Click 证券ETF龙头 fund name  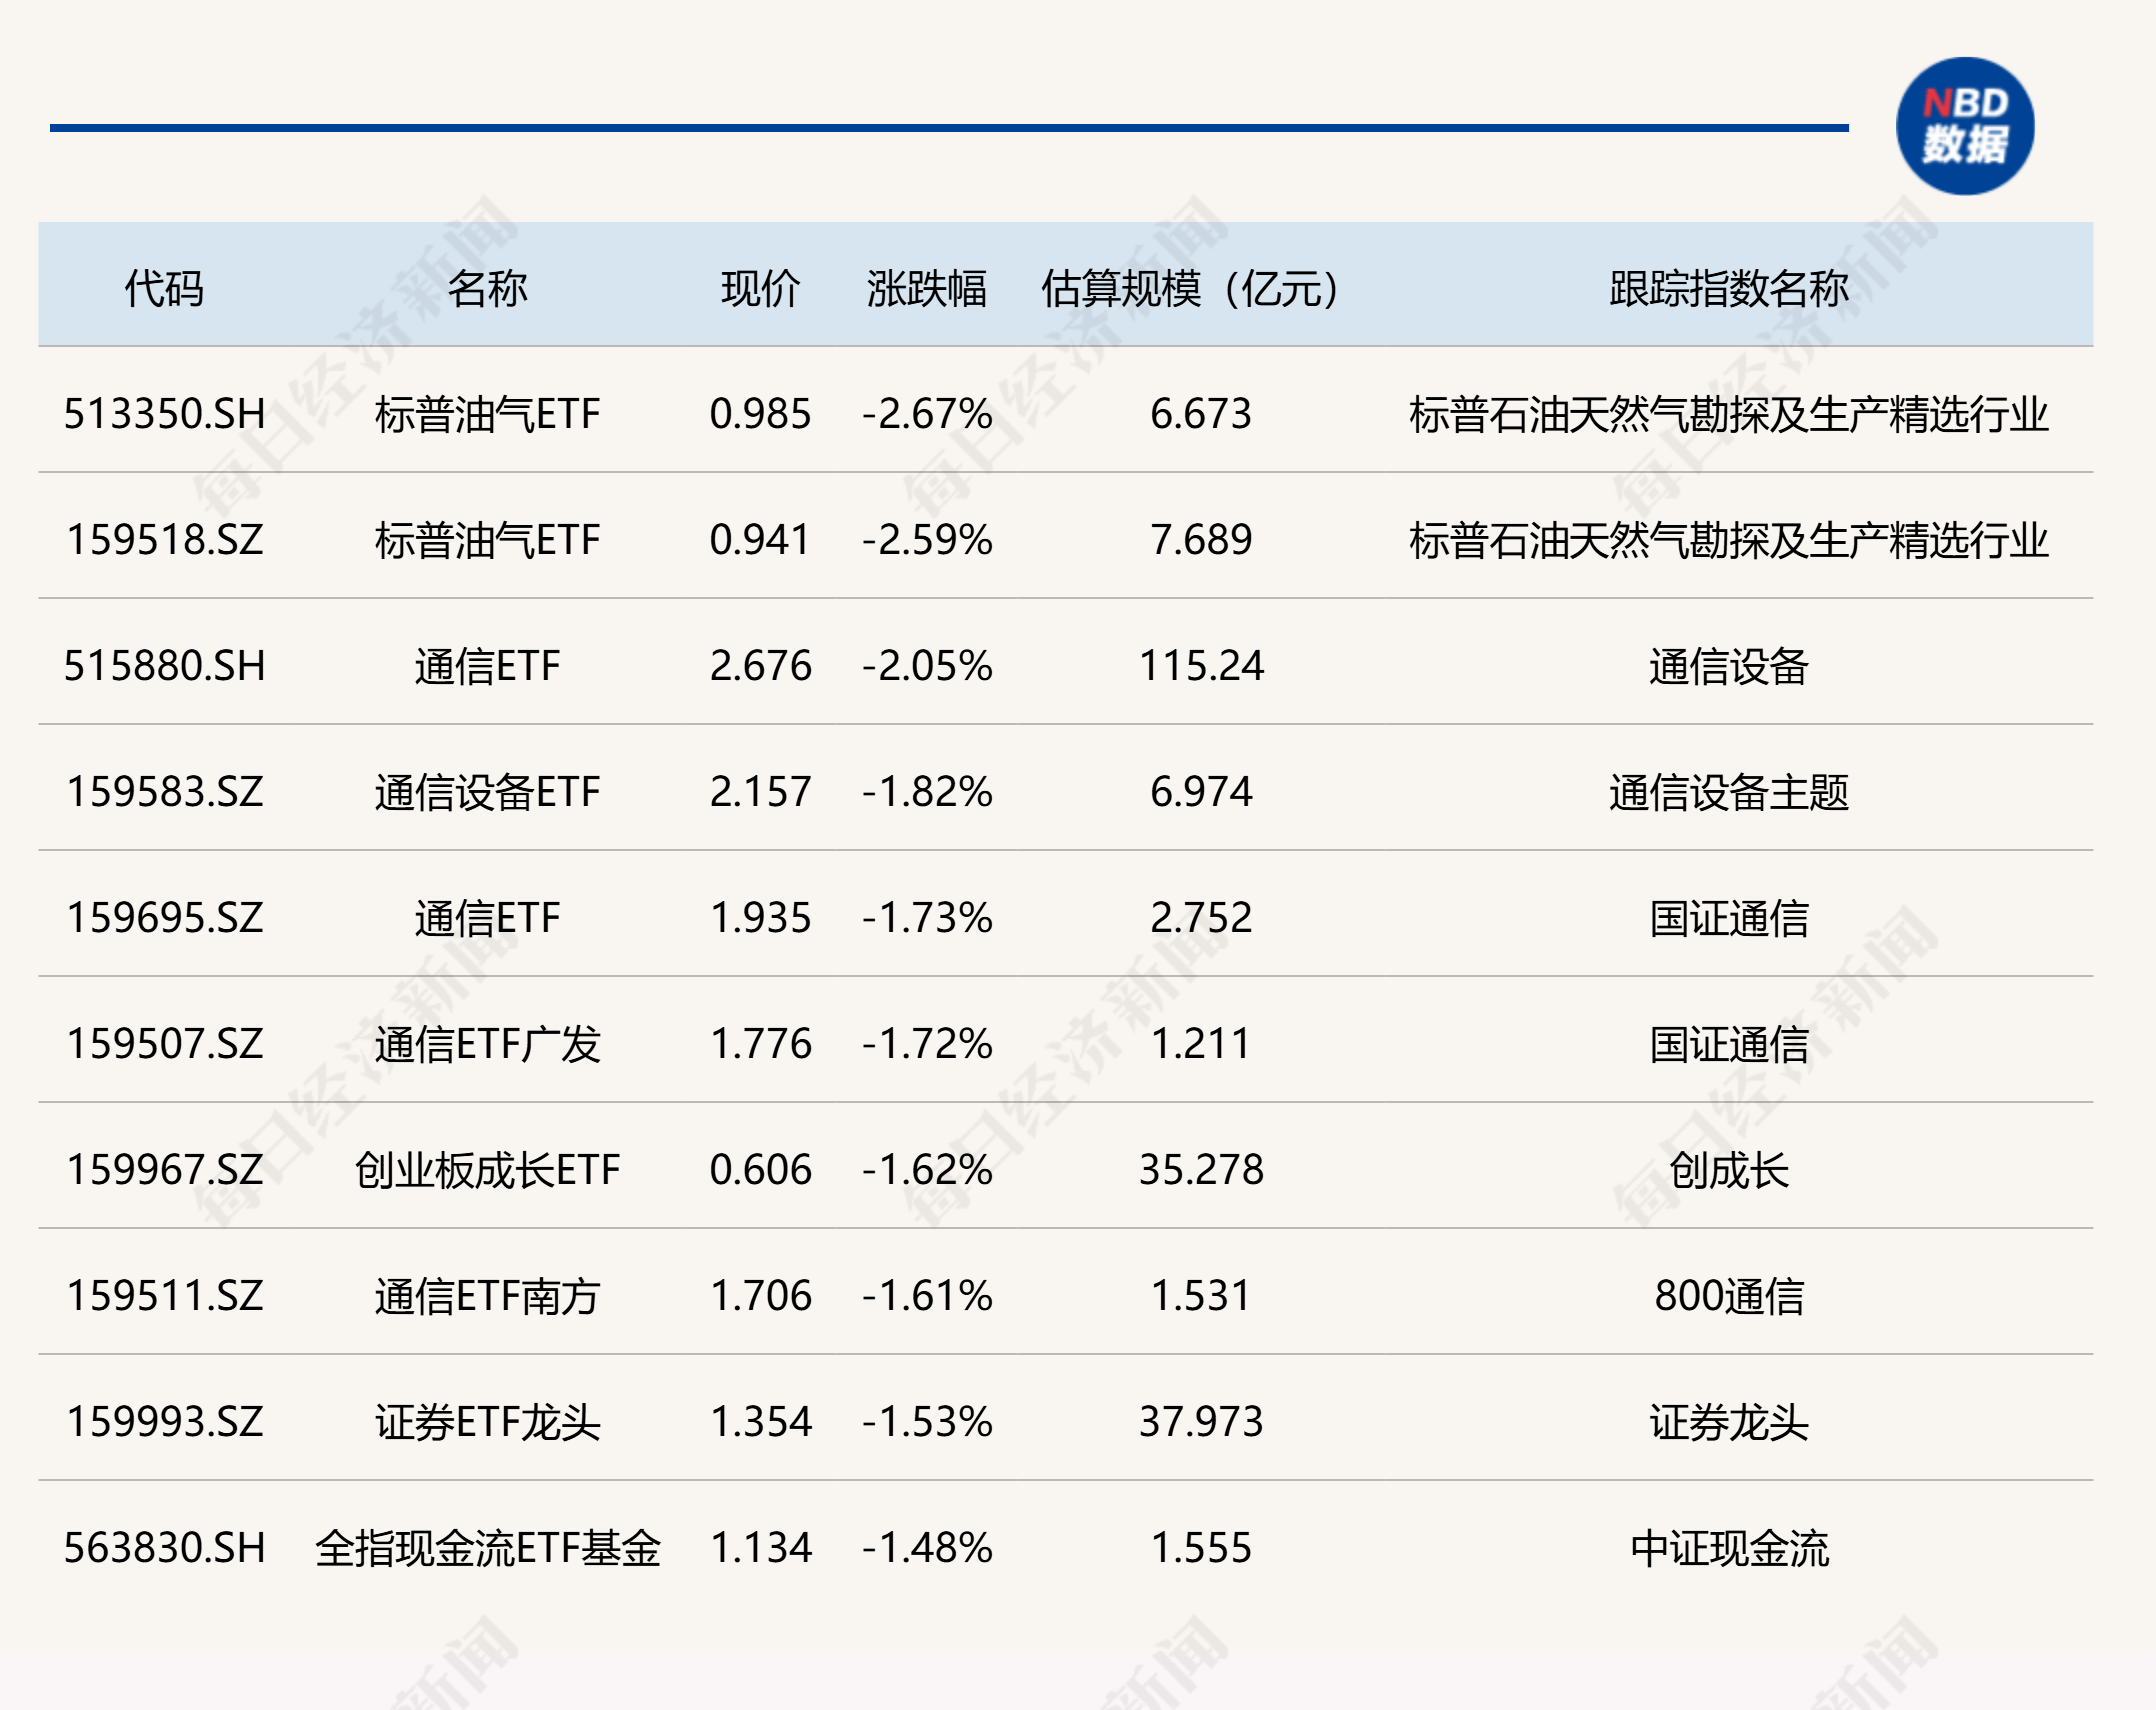click(487, 1422)
